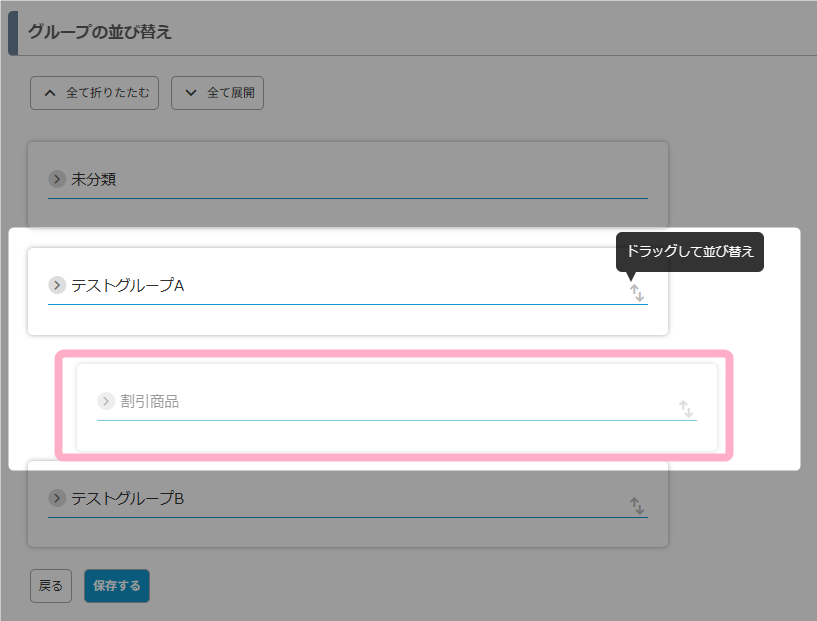Expand テストグループB with its chevron
Viewport: 817px width, 621px height.
click(x=57, y=498)
